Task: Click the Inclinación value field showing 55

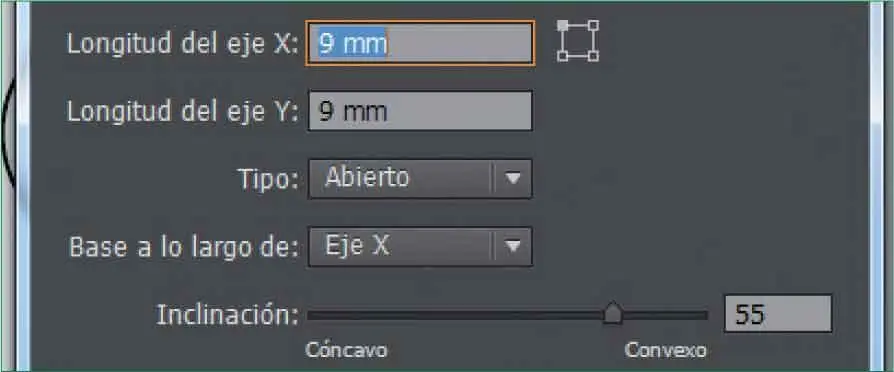Action: point(778,313)
